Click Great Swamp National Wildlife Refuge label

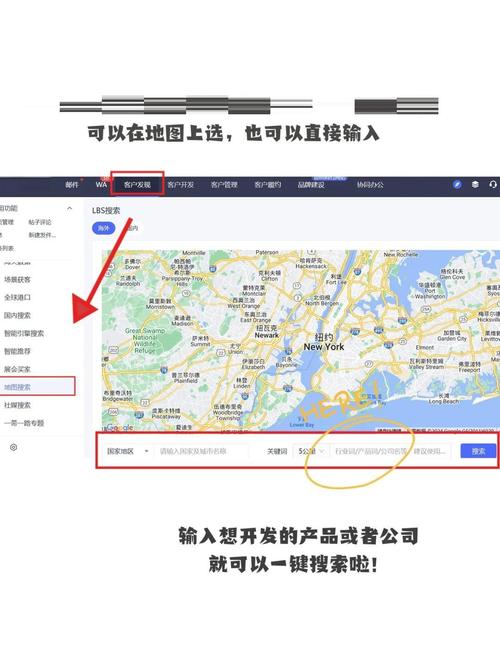[145, 341]
